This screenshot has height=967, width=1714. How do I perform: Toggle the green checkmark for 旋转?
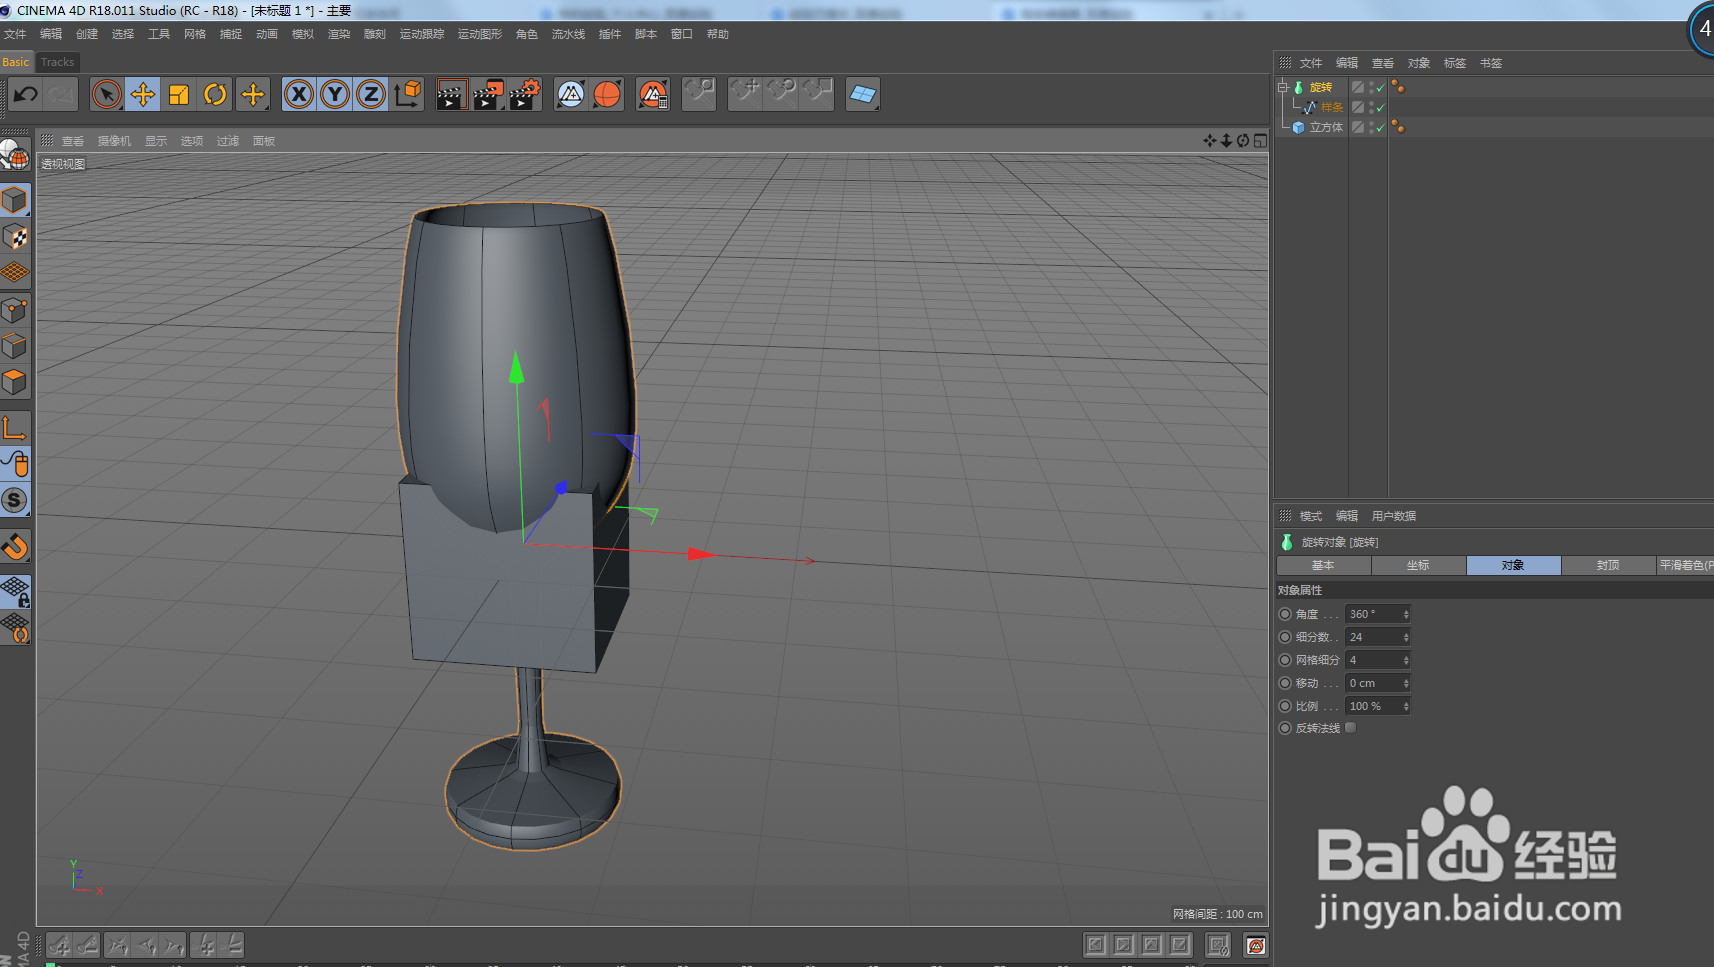(1381, 88)
